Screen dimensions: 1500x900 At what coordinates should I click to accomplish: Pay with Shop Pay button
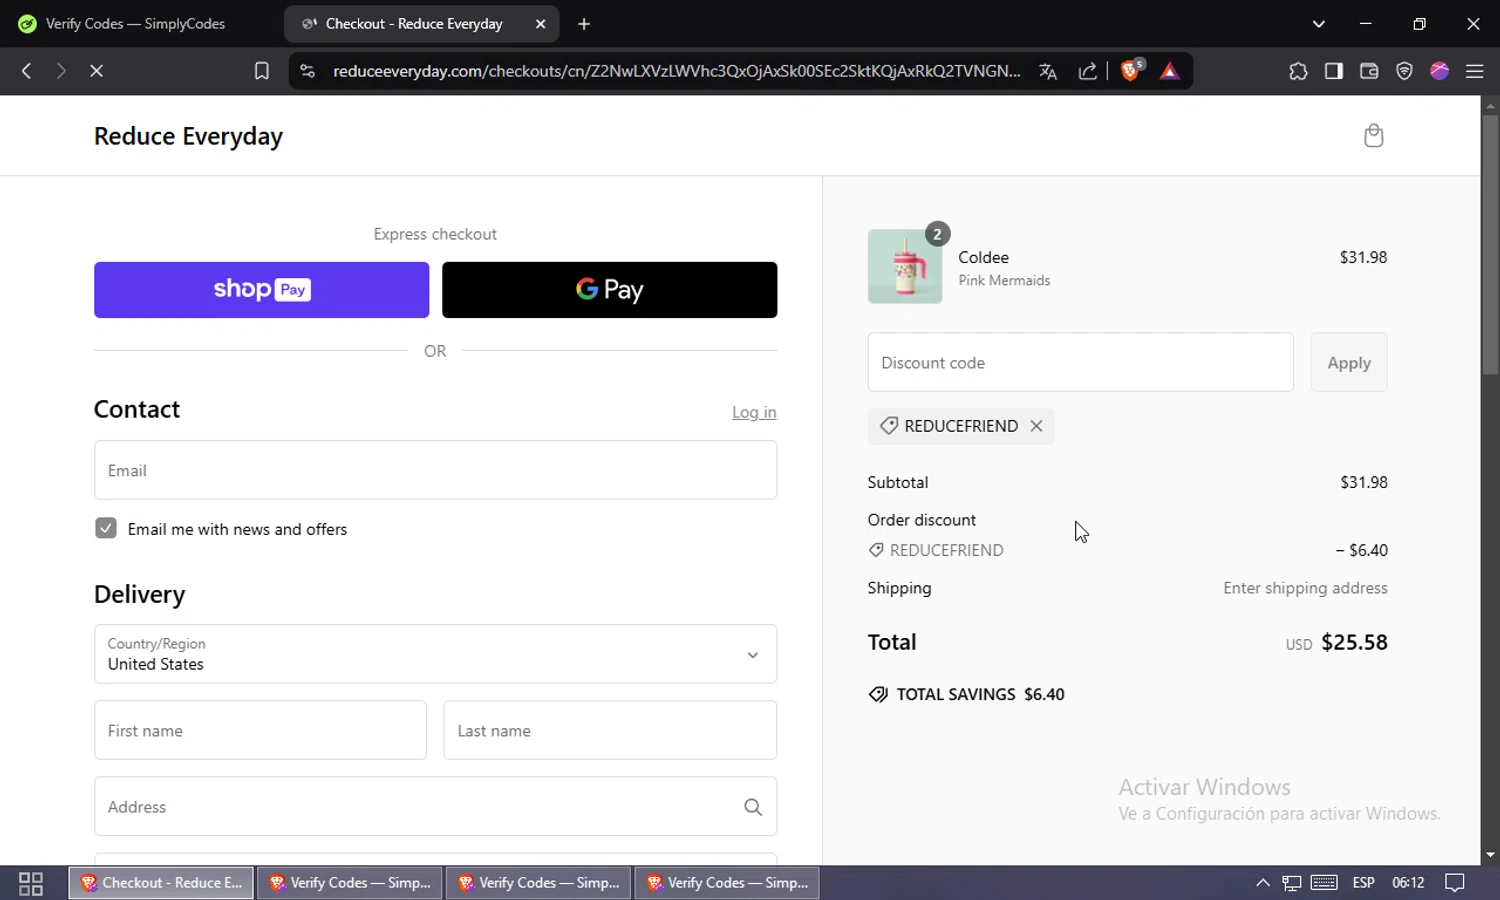click(261, 290)
